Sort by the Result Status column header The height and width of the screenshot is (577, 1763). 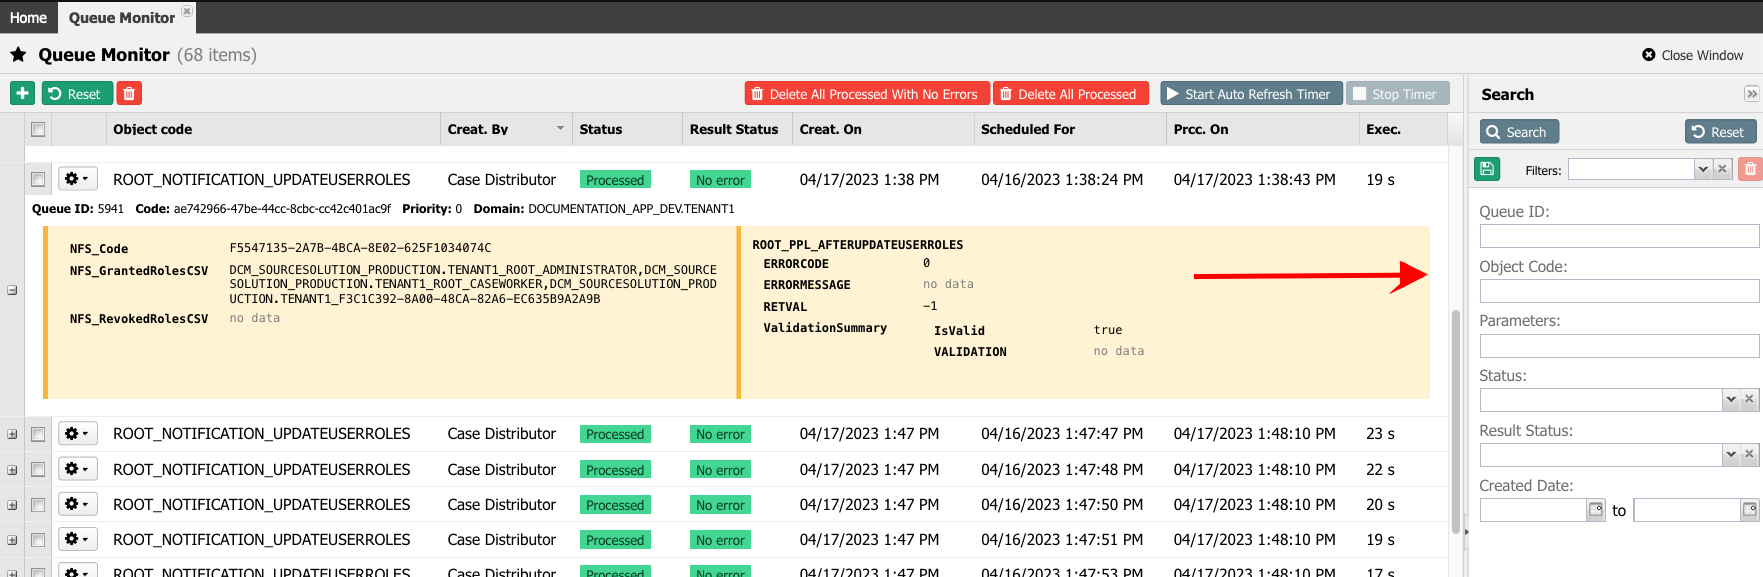point(737,129)
